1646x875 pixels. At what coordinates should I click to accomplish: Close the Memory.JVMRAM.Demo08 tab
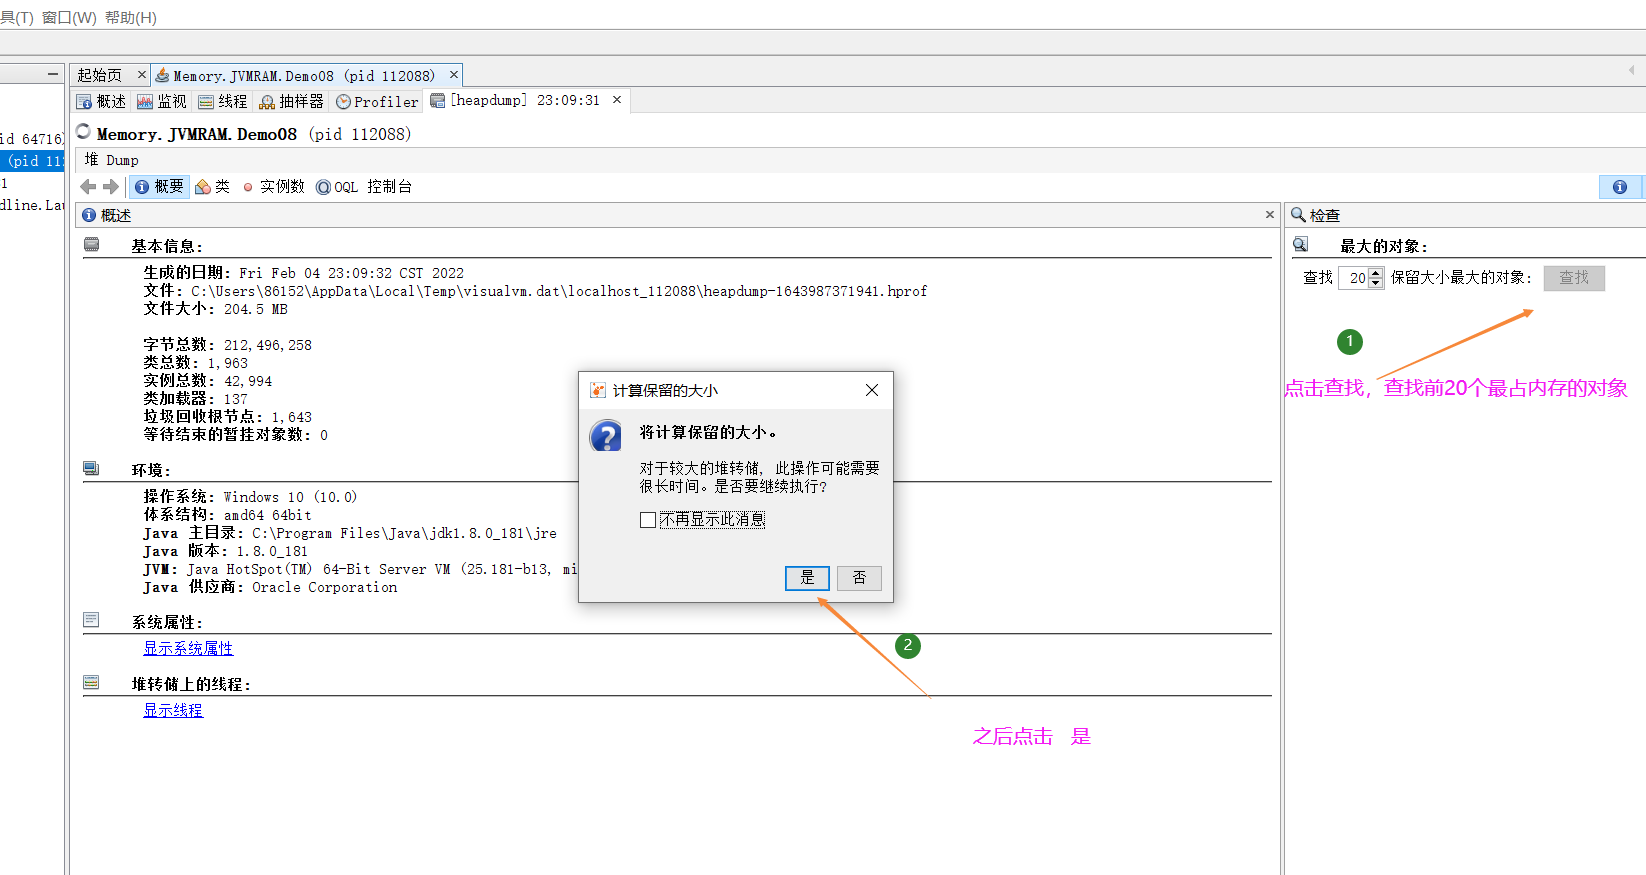(454, 75)
